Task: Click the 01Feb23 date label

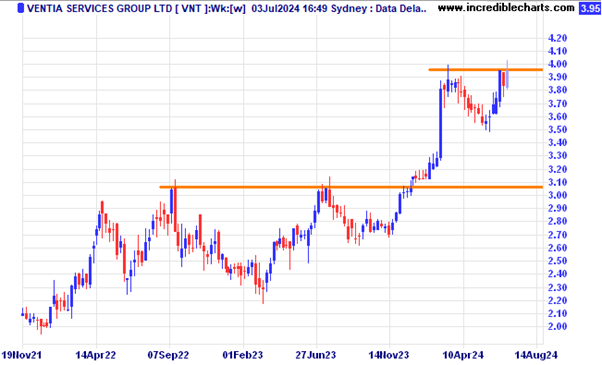Action: click(243, 355)
